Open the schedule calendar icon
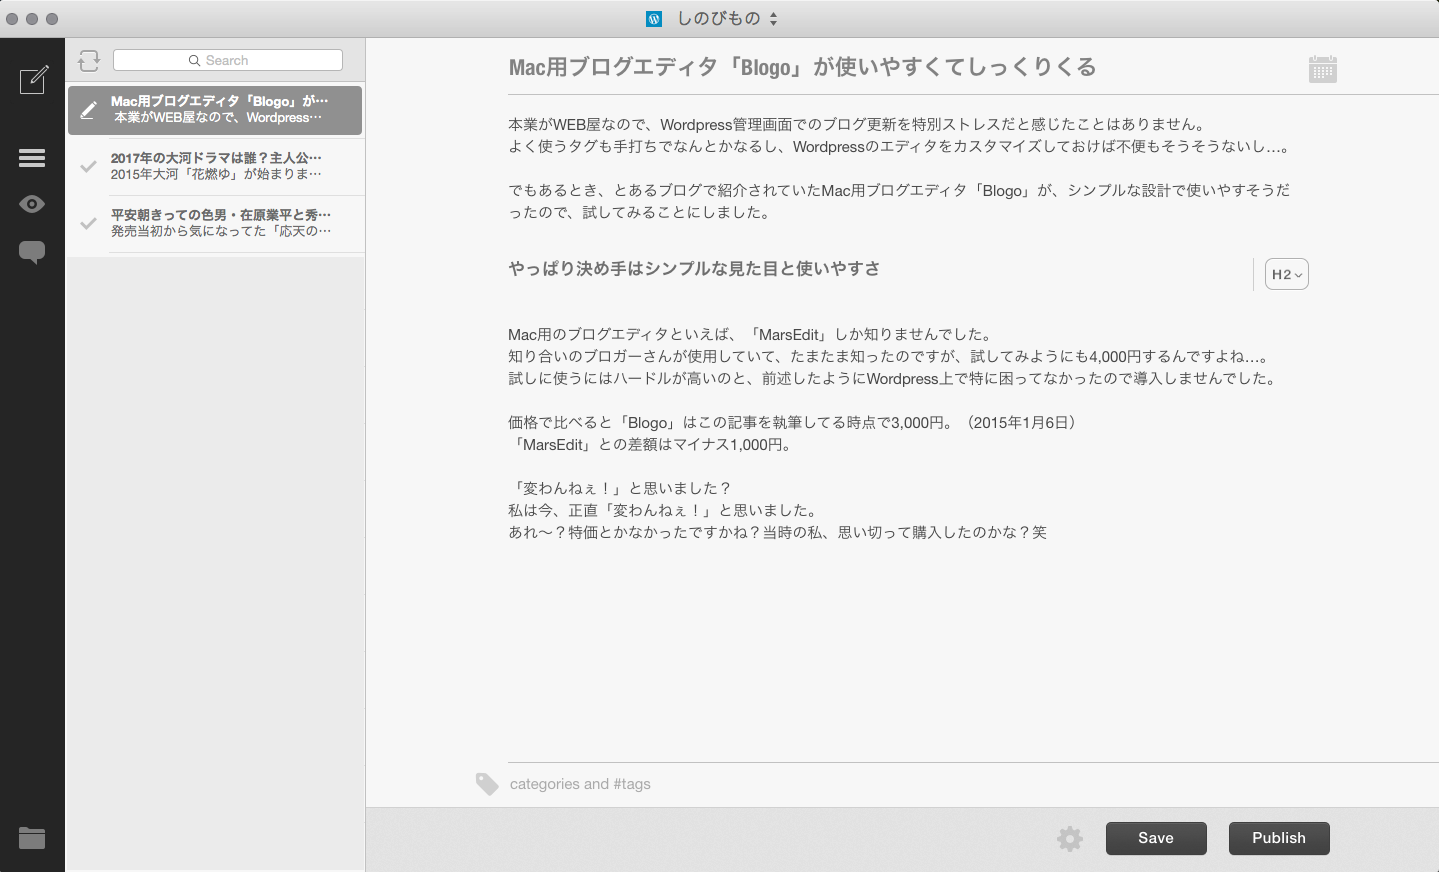 1322,69
